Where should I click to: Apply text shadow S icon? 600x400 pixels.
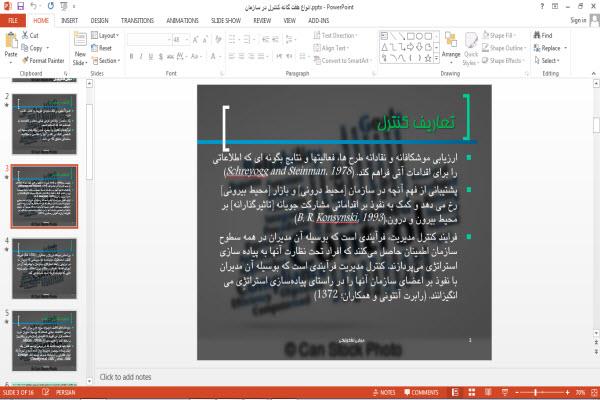coord(161,57)
